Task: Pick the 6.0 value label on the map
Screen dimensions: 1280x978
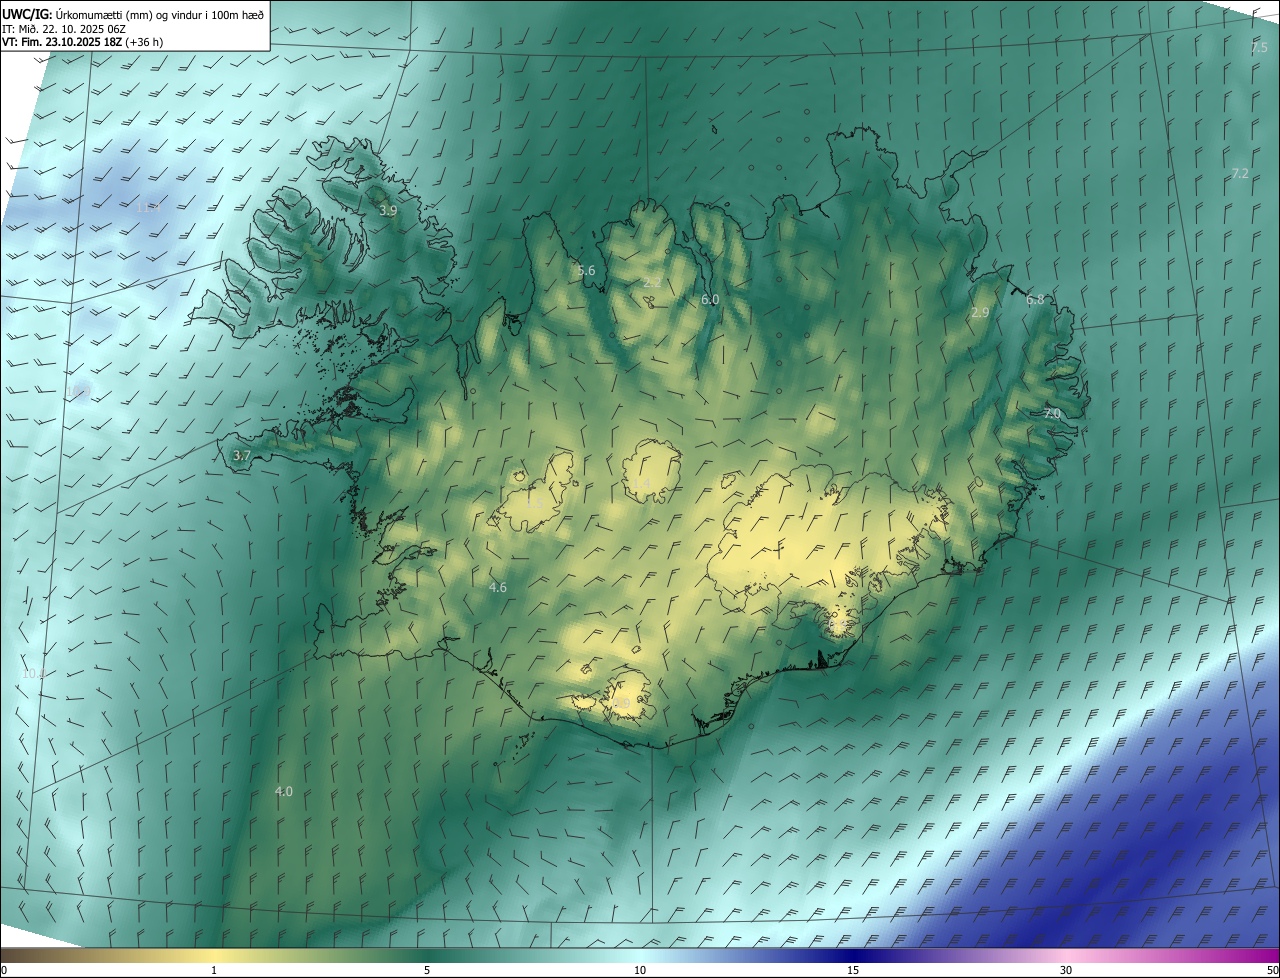Action: point(710,299)
